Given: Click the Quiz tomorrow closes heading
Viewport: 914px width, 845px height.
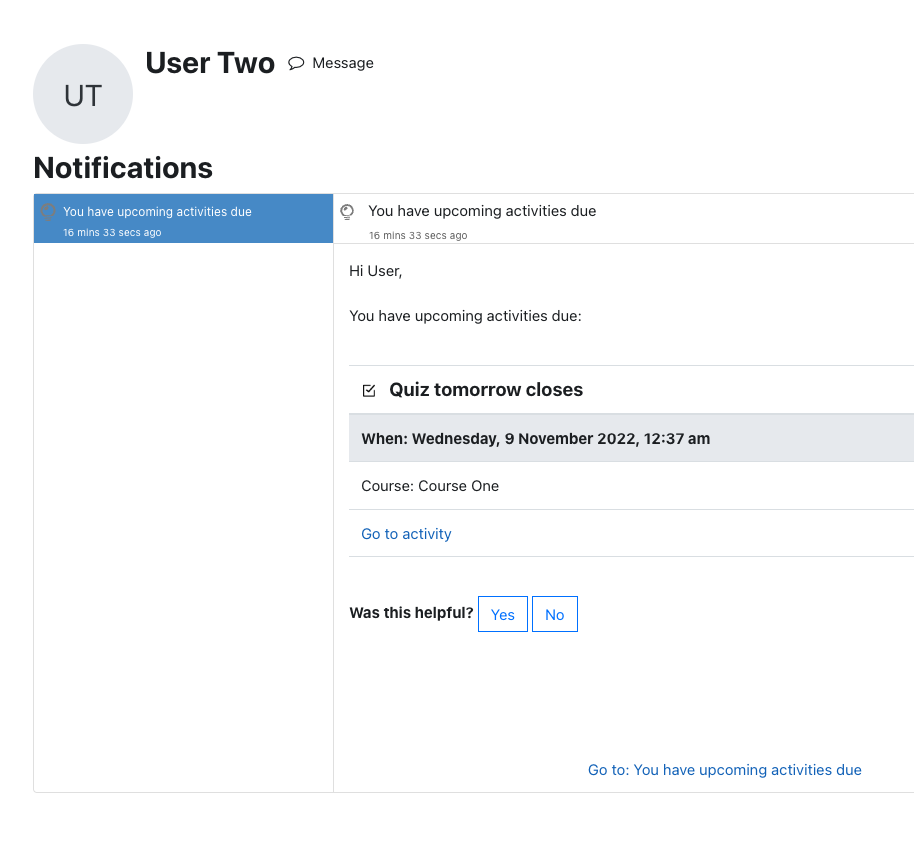Looking at the screenshot, I should [486, 390].
